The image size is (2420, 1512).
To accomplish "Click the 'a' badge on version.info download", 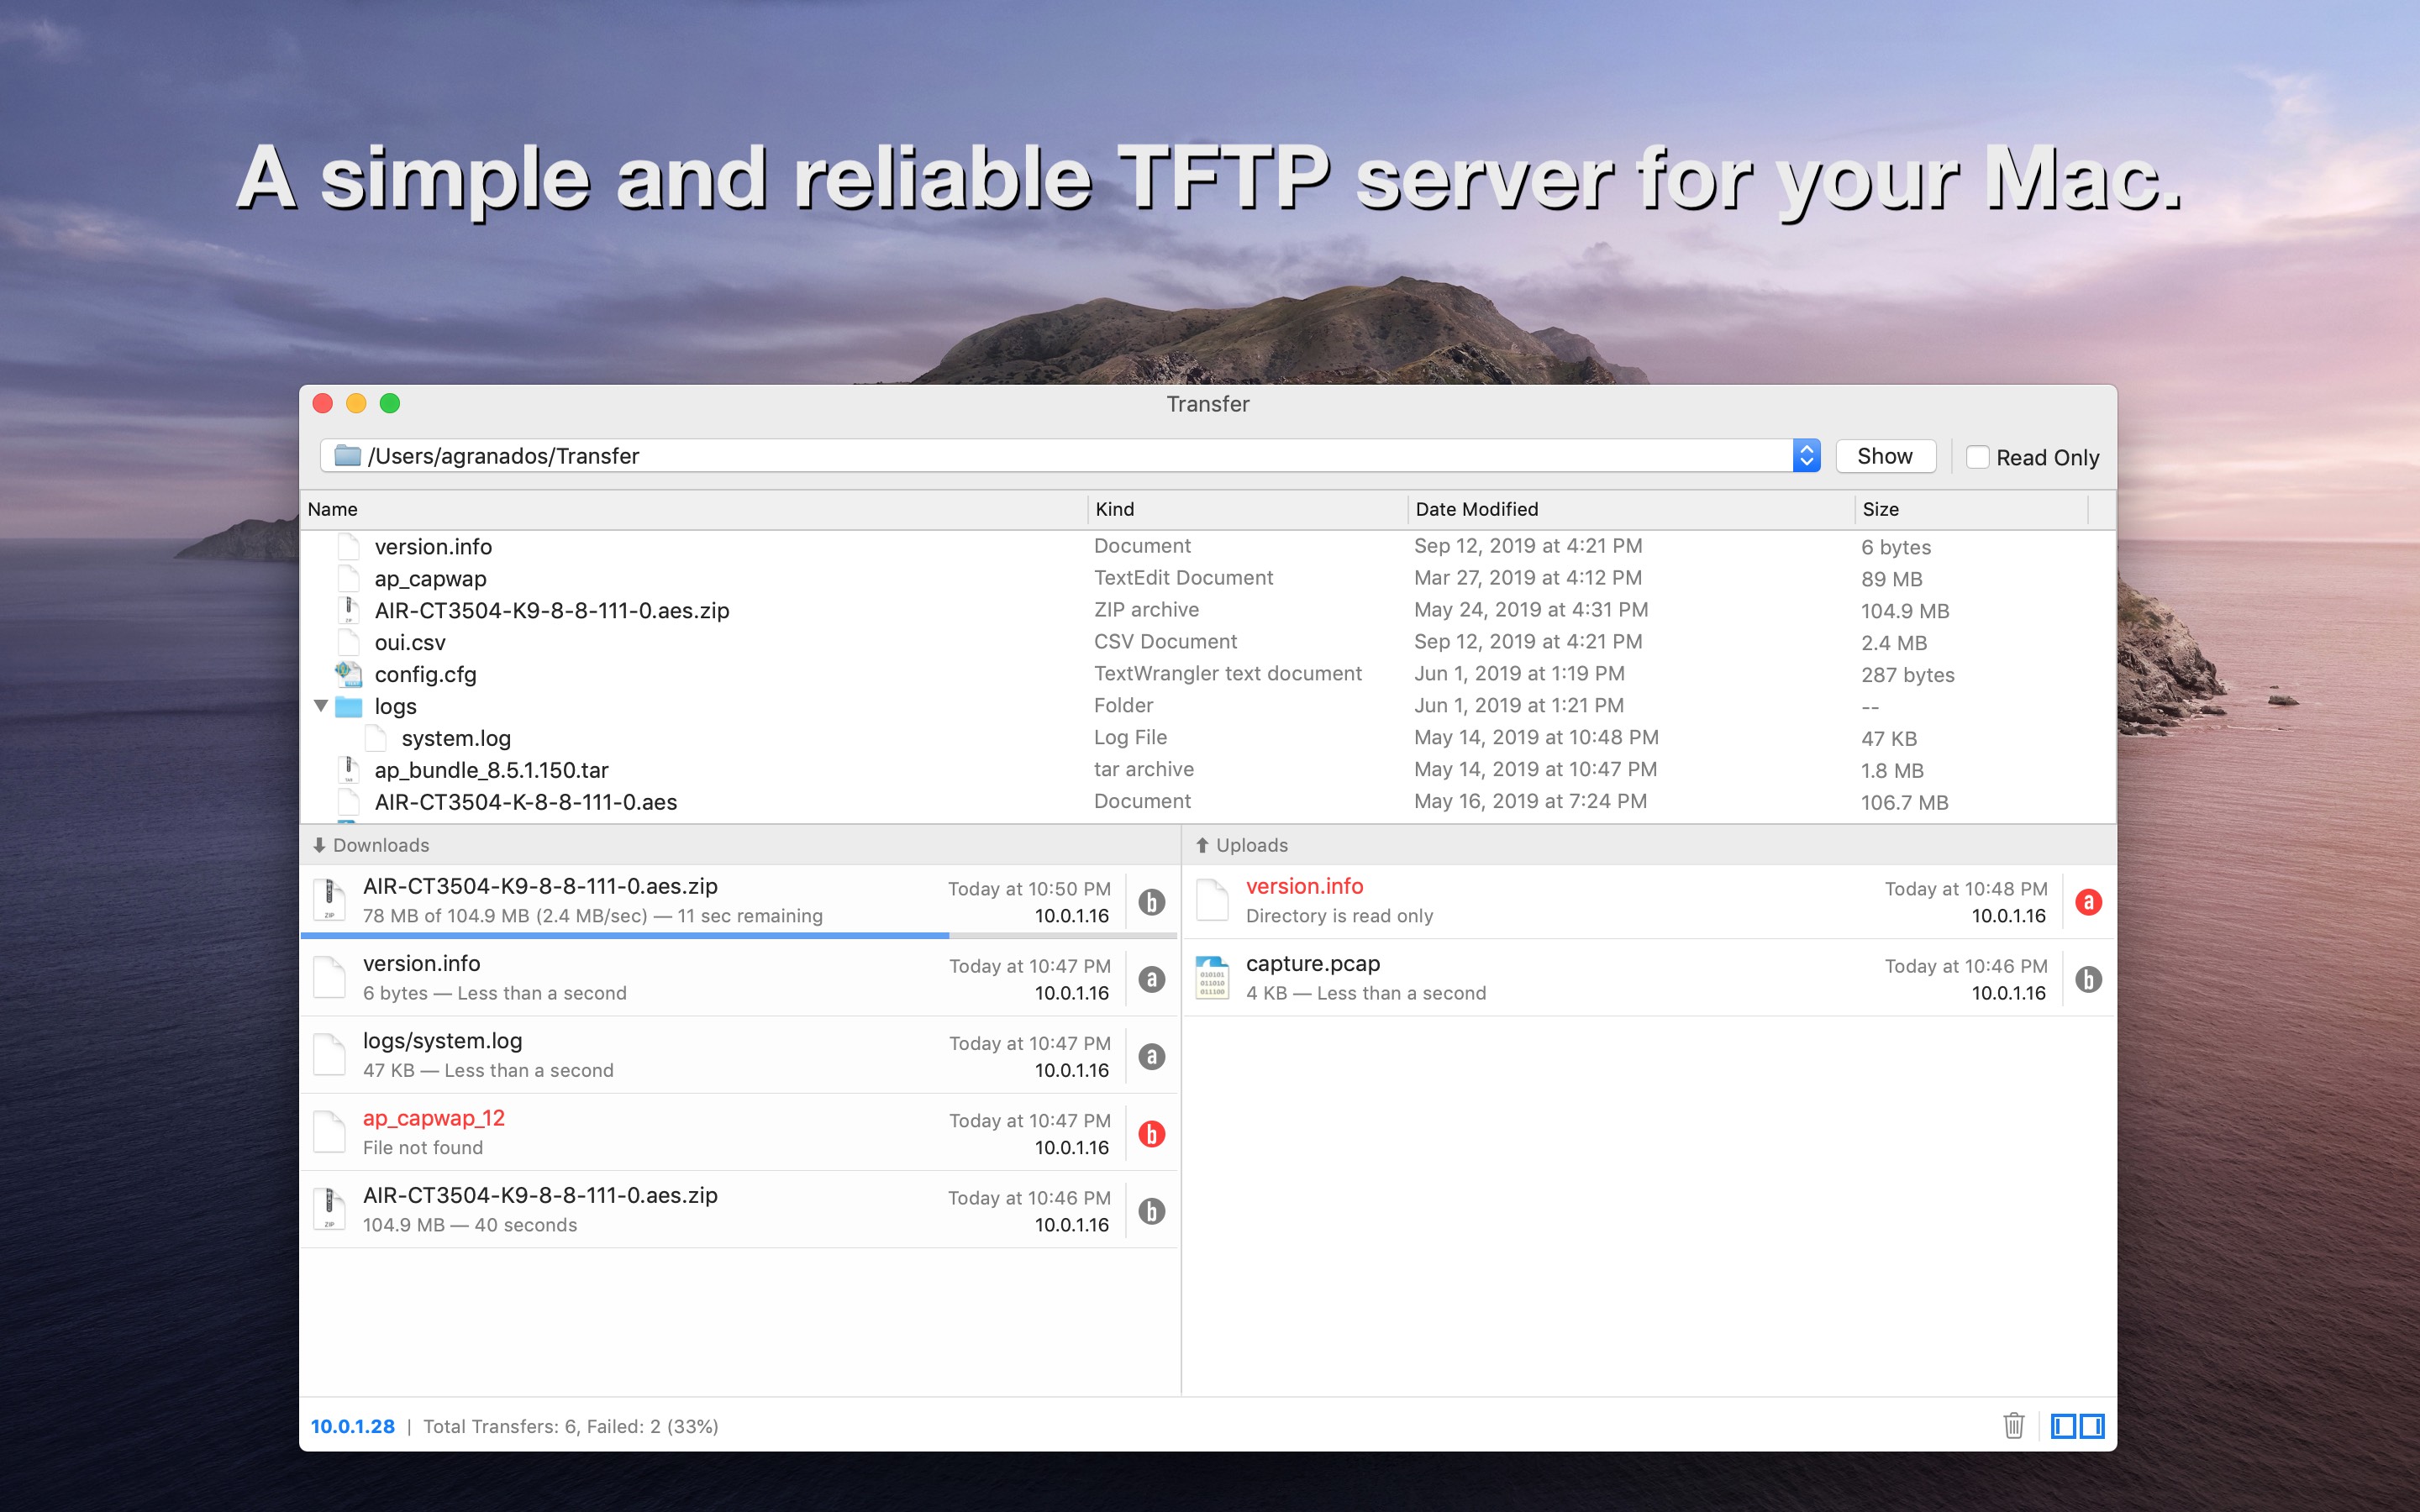I will 1152,979.
